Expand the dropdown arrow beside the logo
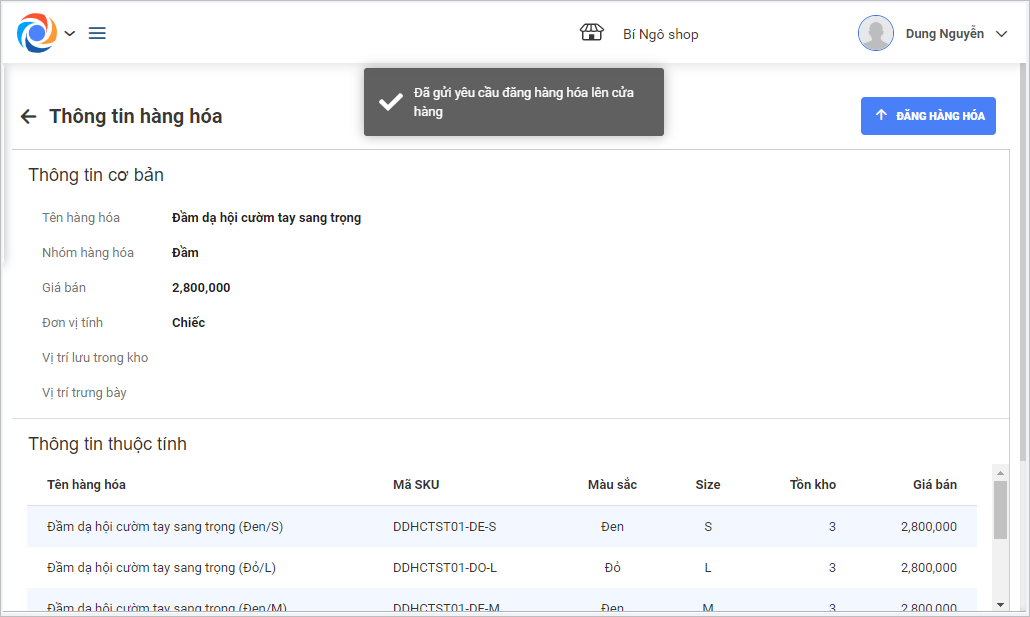The width and height of the screenshot is (1030, 617). (x=70, y=33)
